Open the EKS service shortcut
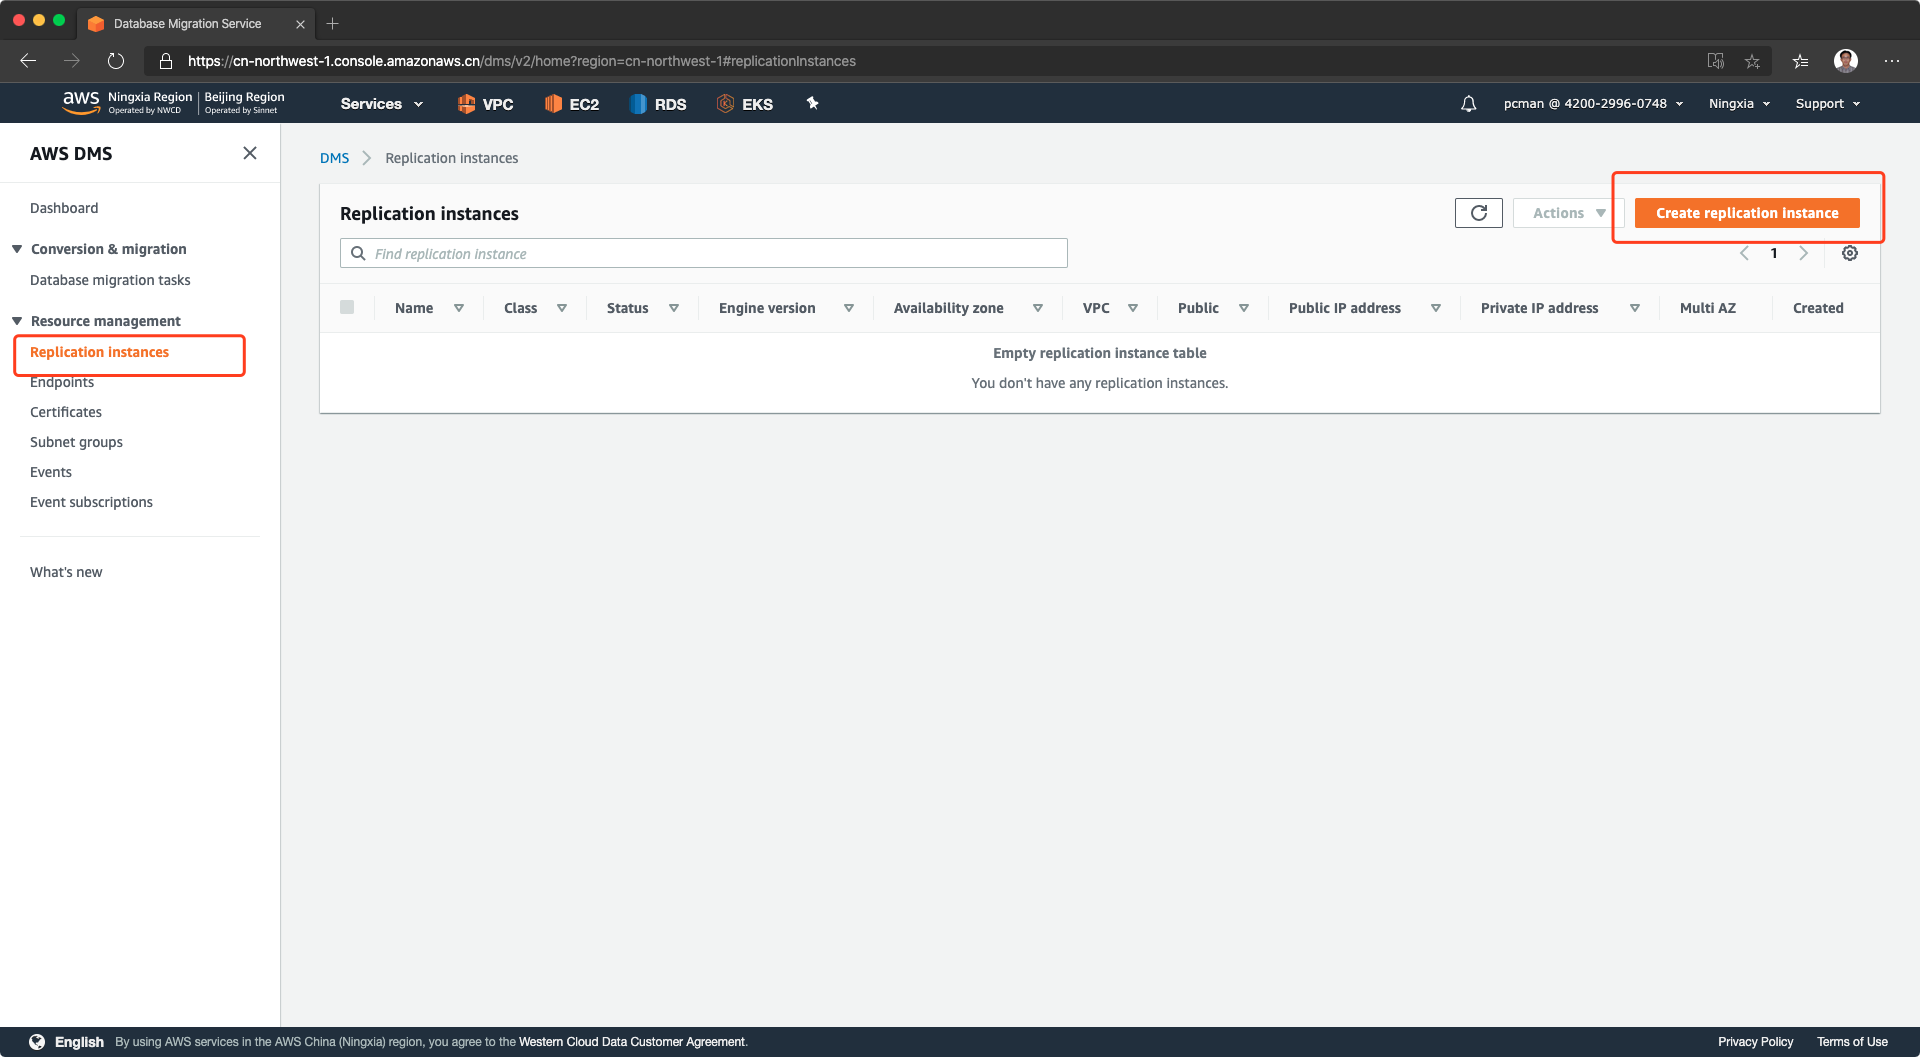1920x1057 pixels. coord(745,104)
